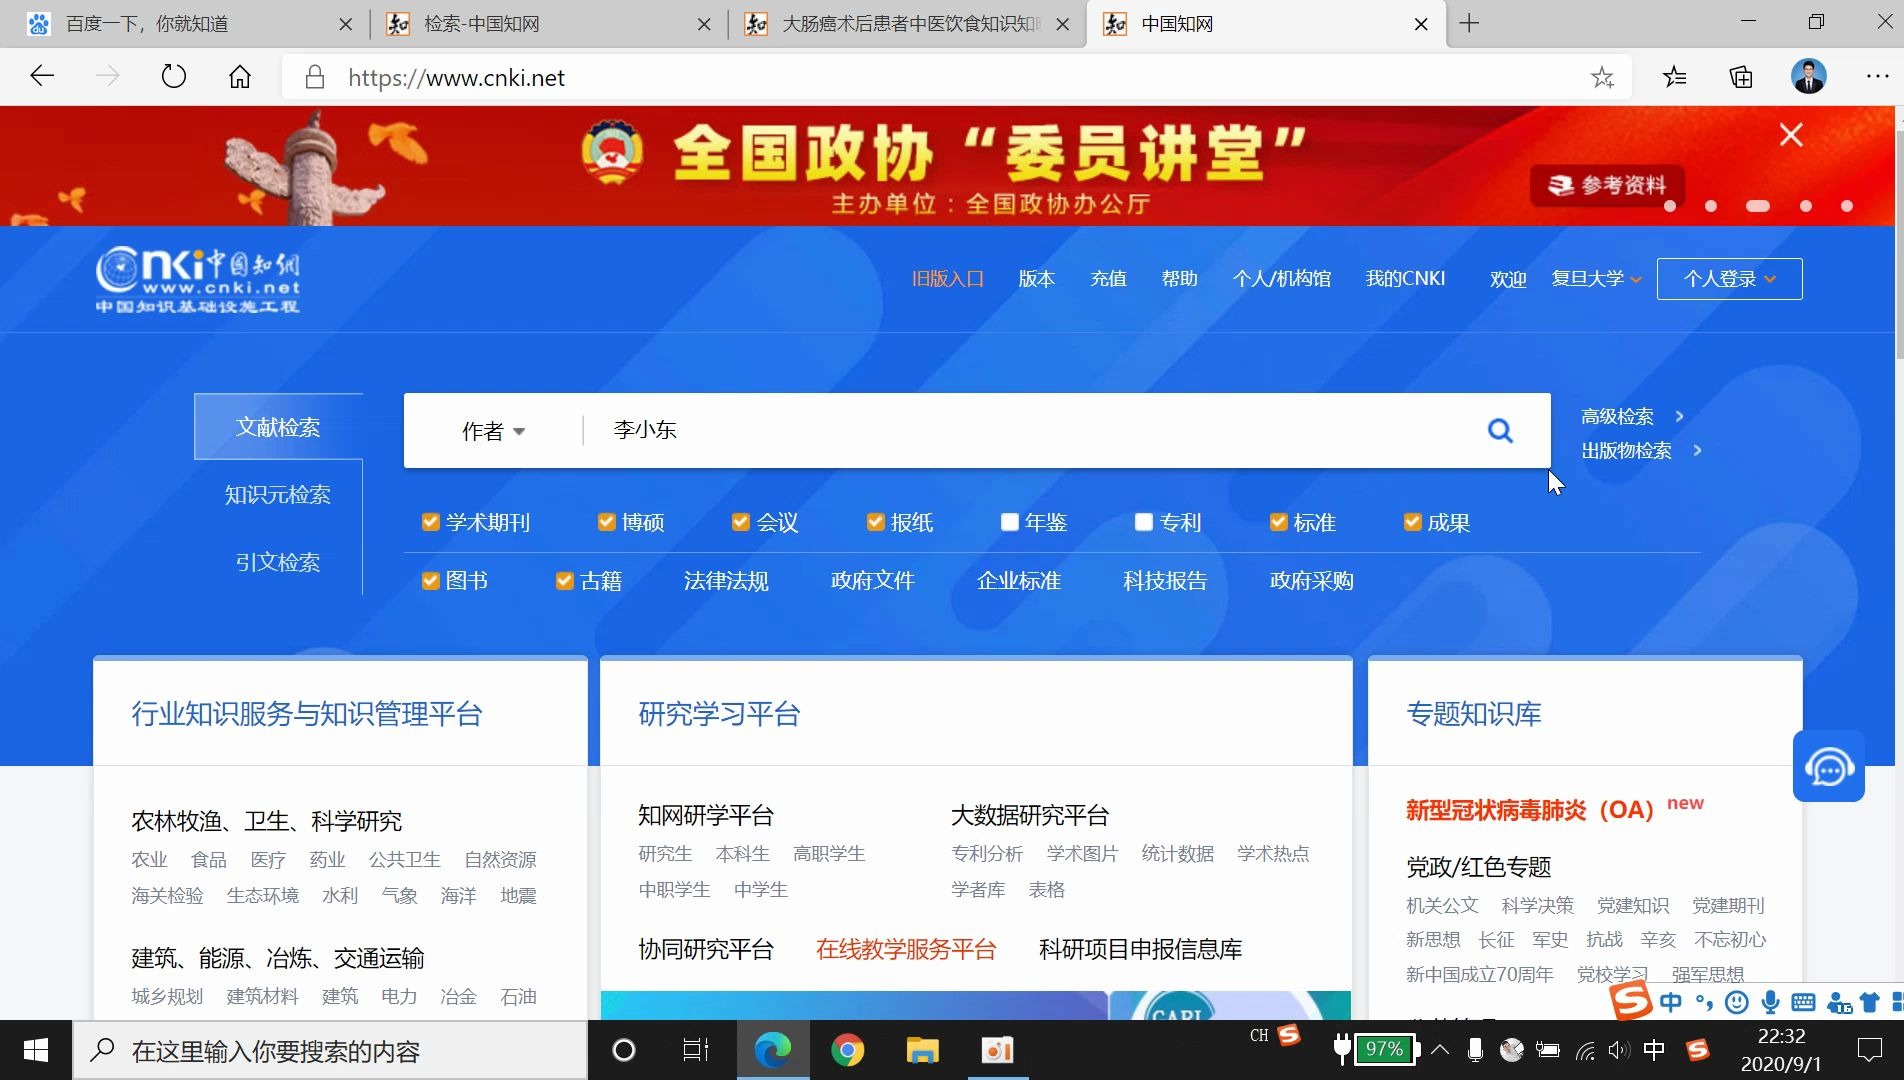The height and width of the screenshot is (1080, 1904).
Task: Open the favorites list
Action: (1675, 77)
